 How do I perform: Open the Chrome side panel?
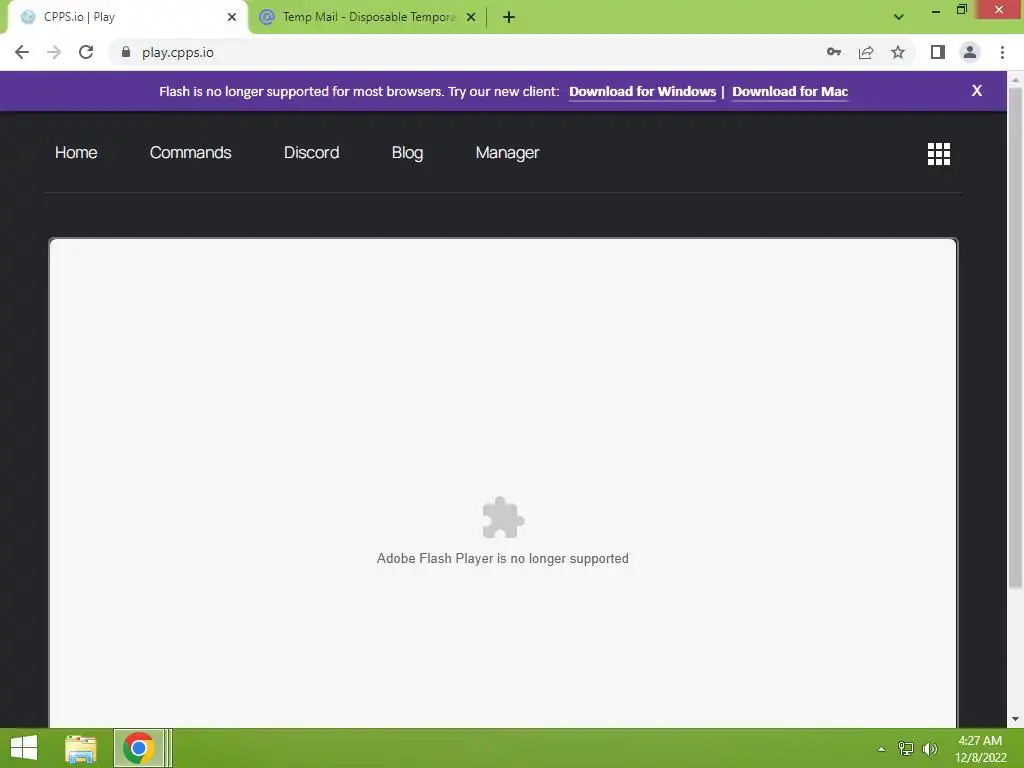[x=938, y=52]
